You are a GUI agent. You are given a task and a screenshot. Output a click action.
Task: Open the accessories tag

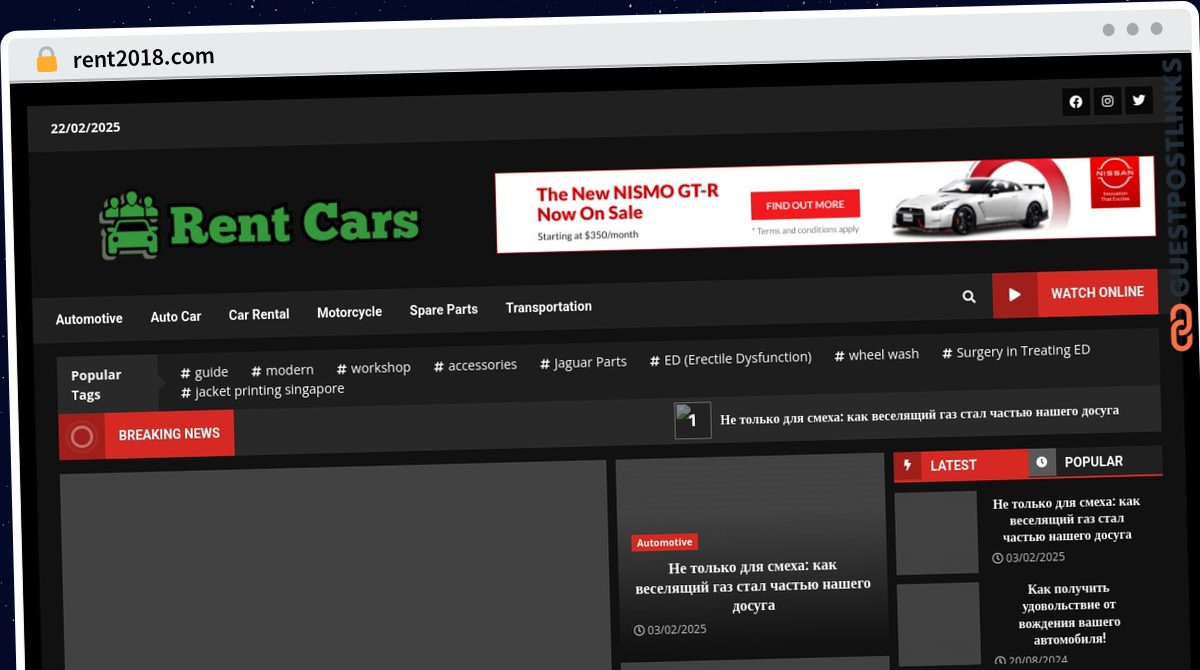(475, 365)
